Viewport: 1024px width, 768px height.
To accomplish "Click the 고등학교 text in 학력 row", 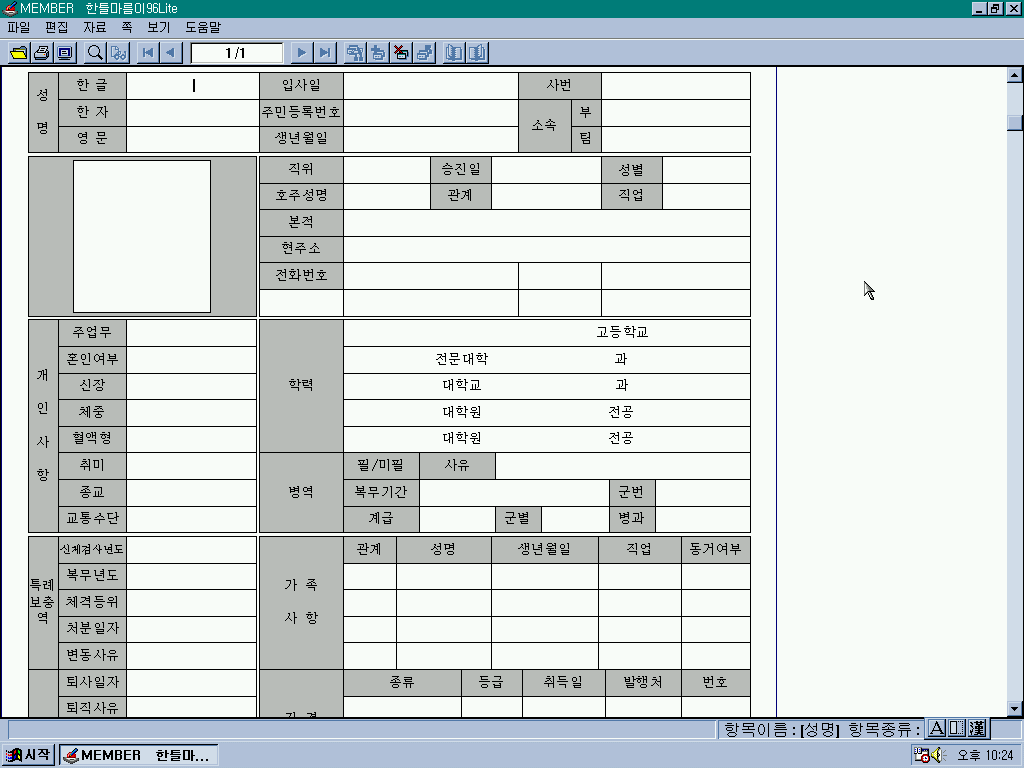I will pyautogui.click(x=622, y=332).
